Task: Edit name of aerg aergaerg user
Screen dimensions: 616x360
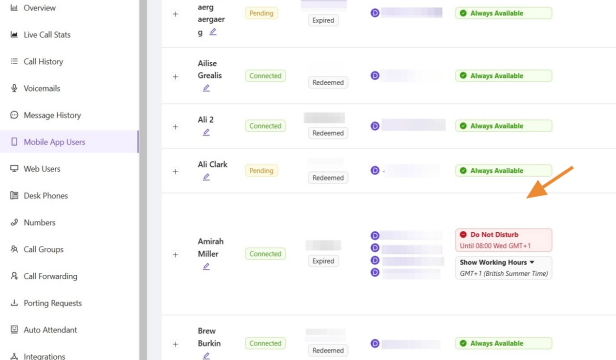Action: [213, 32]
